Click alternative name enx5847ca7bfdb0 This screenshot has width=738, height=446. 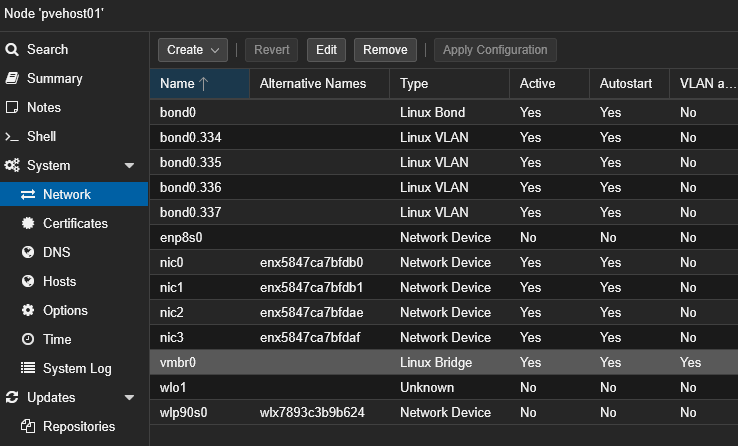tap(311, 263)
